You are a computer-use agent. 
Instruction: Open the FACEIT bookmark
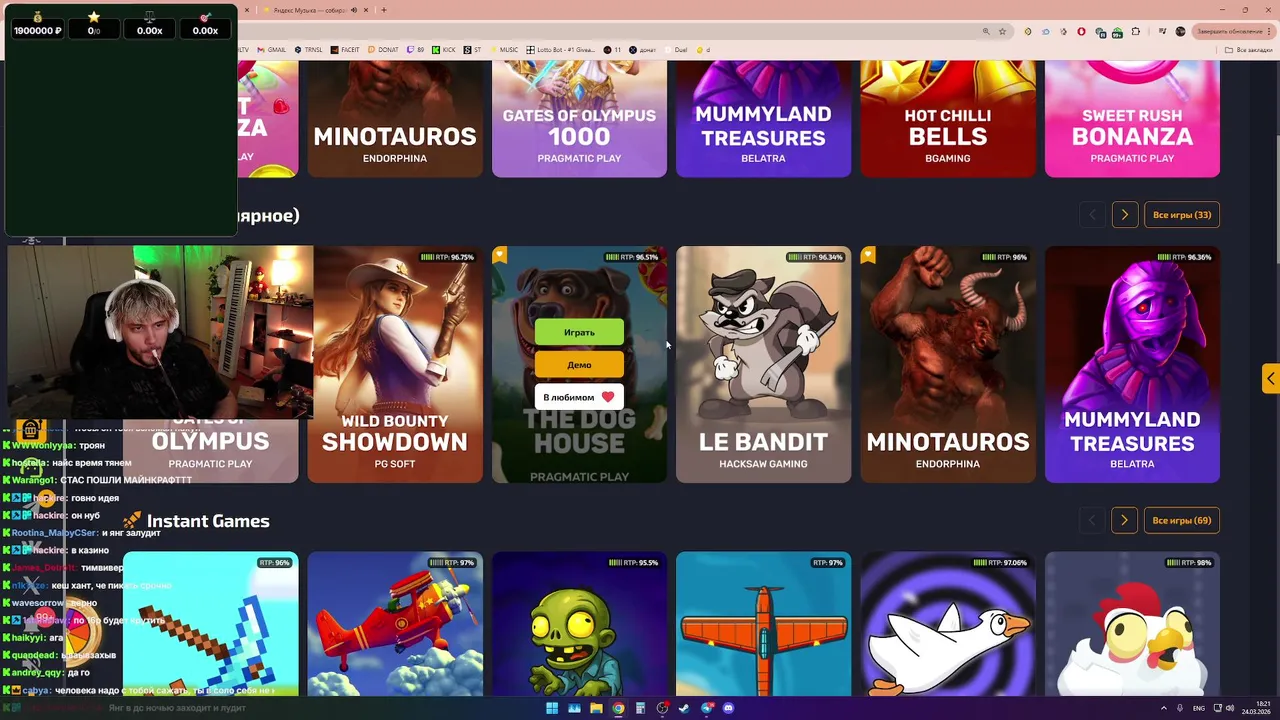345,49
